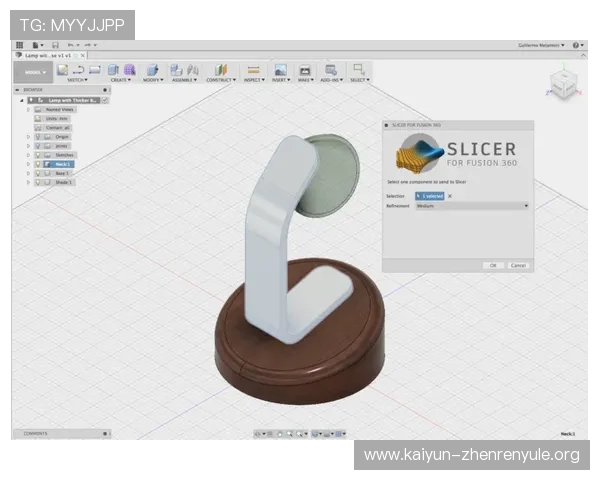Toggle visibility bulb for Origin

point(38,137)
